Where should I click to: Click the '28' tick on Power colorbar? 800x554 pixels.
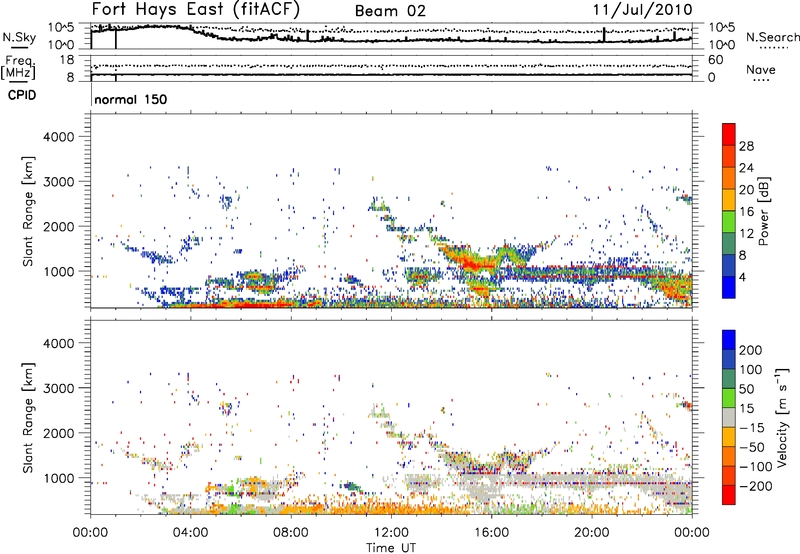[746, 146]
